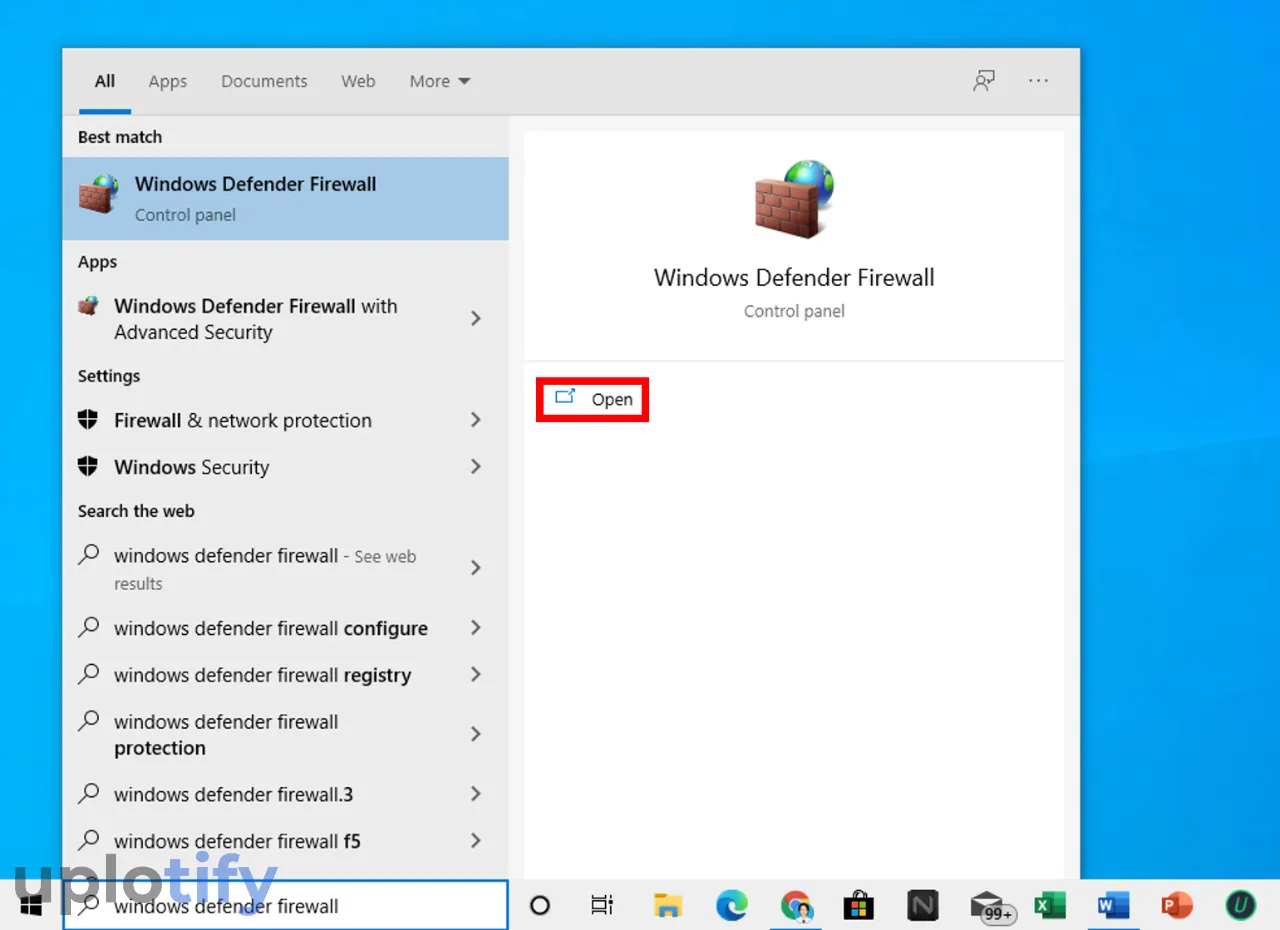Select Windows Defender Firewall best match result
1280x930 pixels.
(x=285, y=198)
